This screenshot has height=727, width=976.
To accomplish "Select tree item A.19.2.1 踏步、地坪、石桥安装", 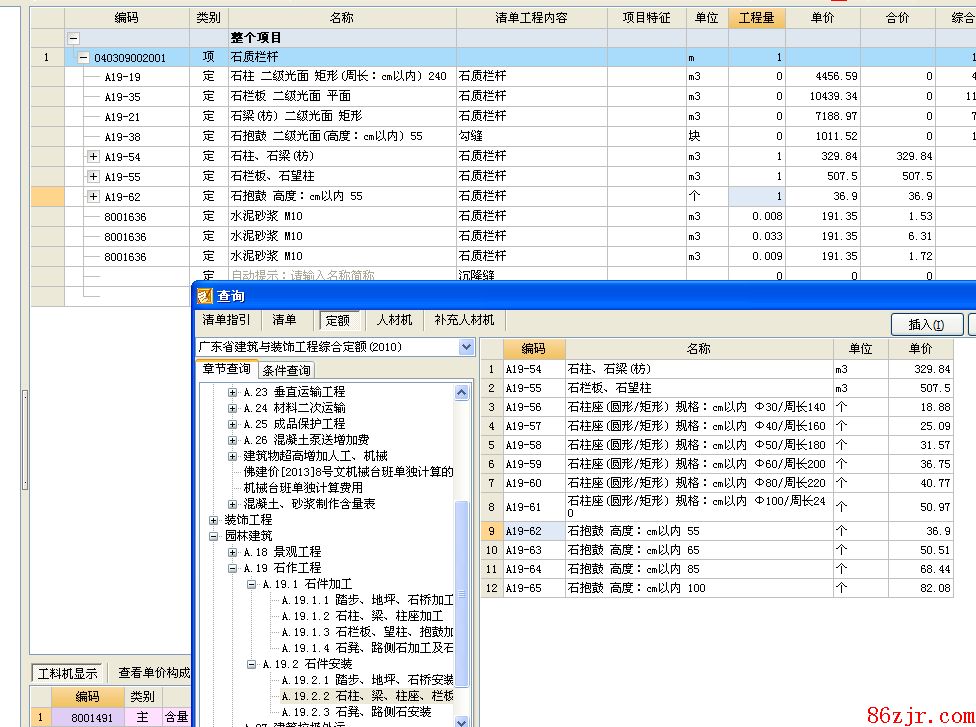I will [x=366, y=680].
